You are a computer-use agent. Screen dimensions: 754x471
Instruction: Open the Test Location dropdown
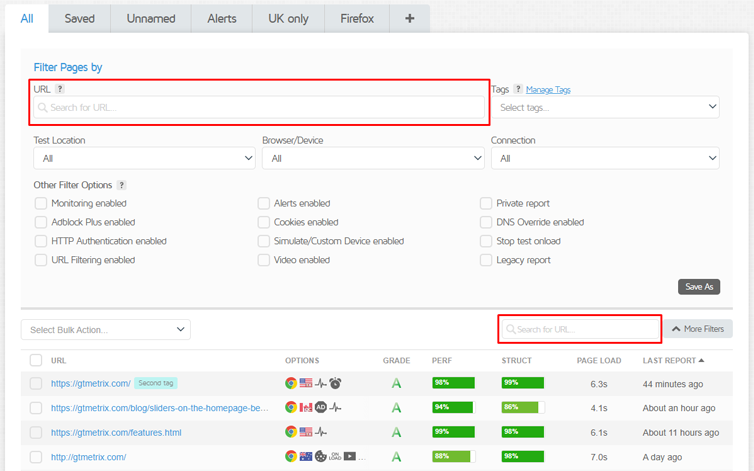tap(144, 158)
